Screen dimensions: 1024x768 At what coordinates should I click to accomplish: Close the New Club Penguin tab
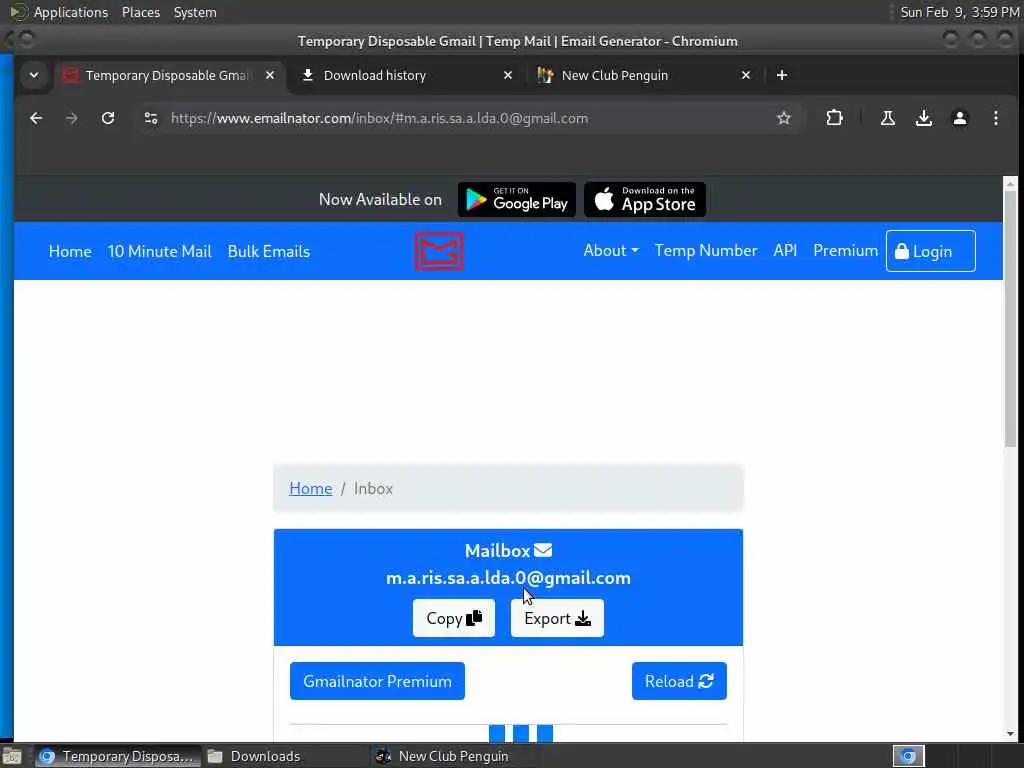(x=746, y=75)
